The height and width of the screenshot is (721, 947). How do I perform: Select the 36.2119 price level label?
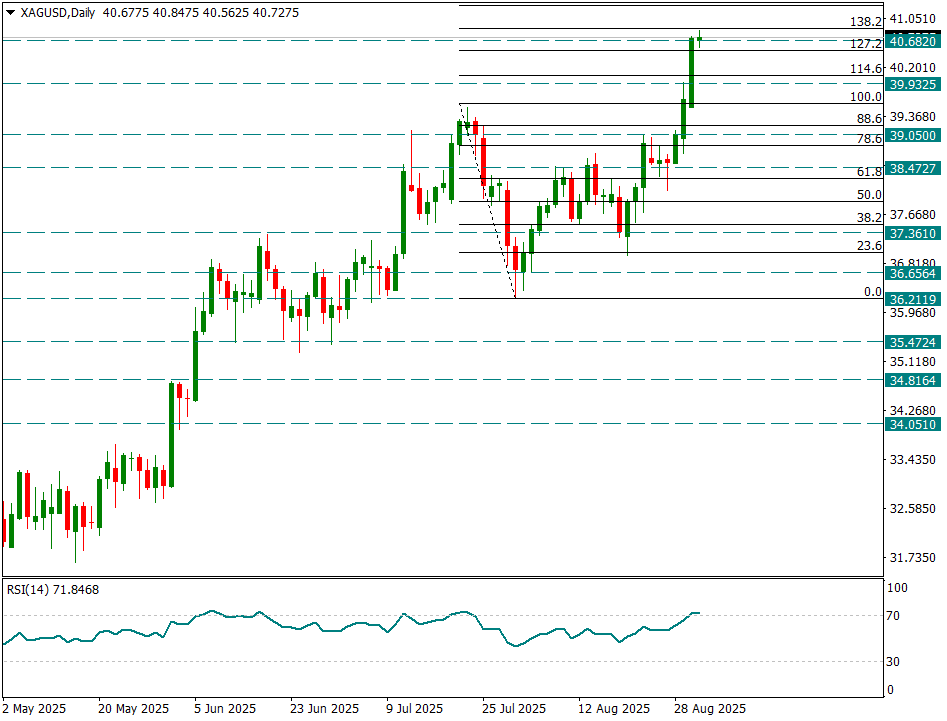(x=913, y=300)
